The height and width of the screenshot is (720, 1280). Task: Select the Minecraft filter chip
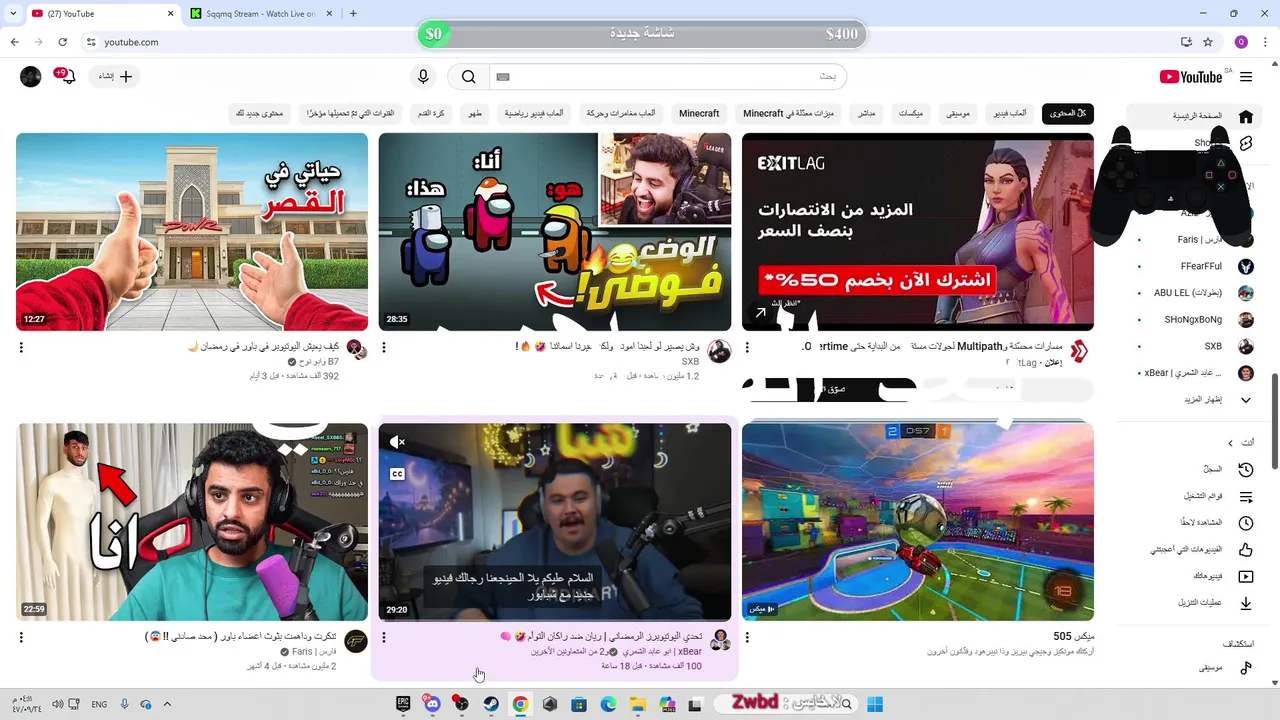coord(699,113)
